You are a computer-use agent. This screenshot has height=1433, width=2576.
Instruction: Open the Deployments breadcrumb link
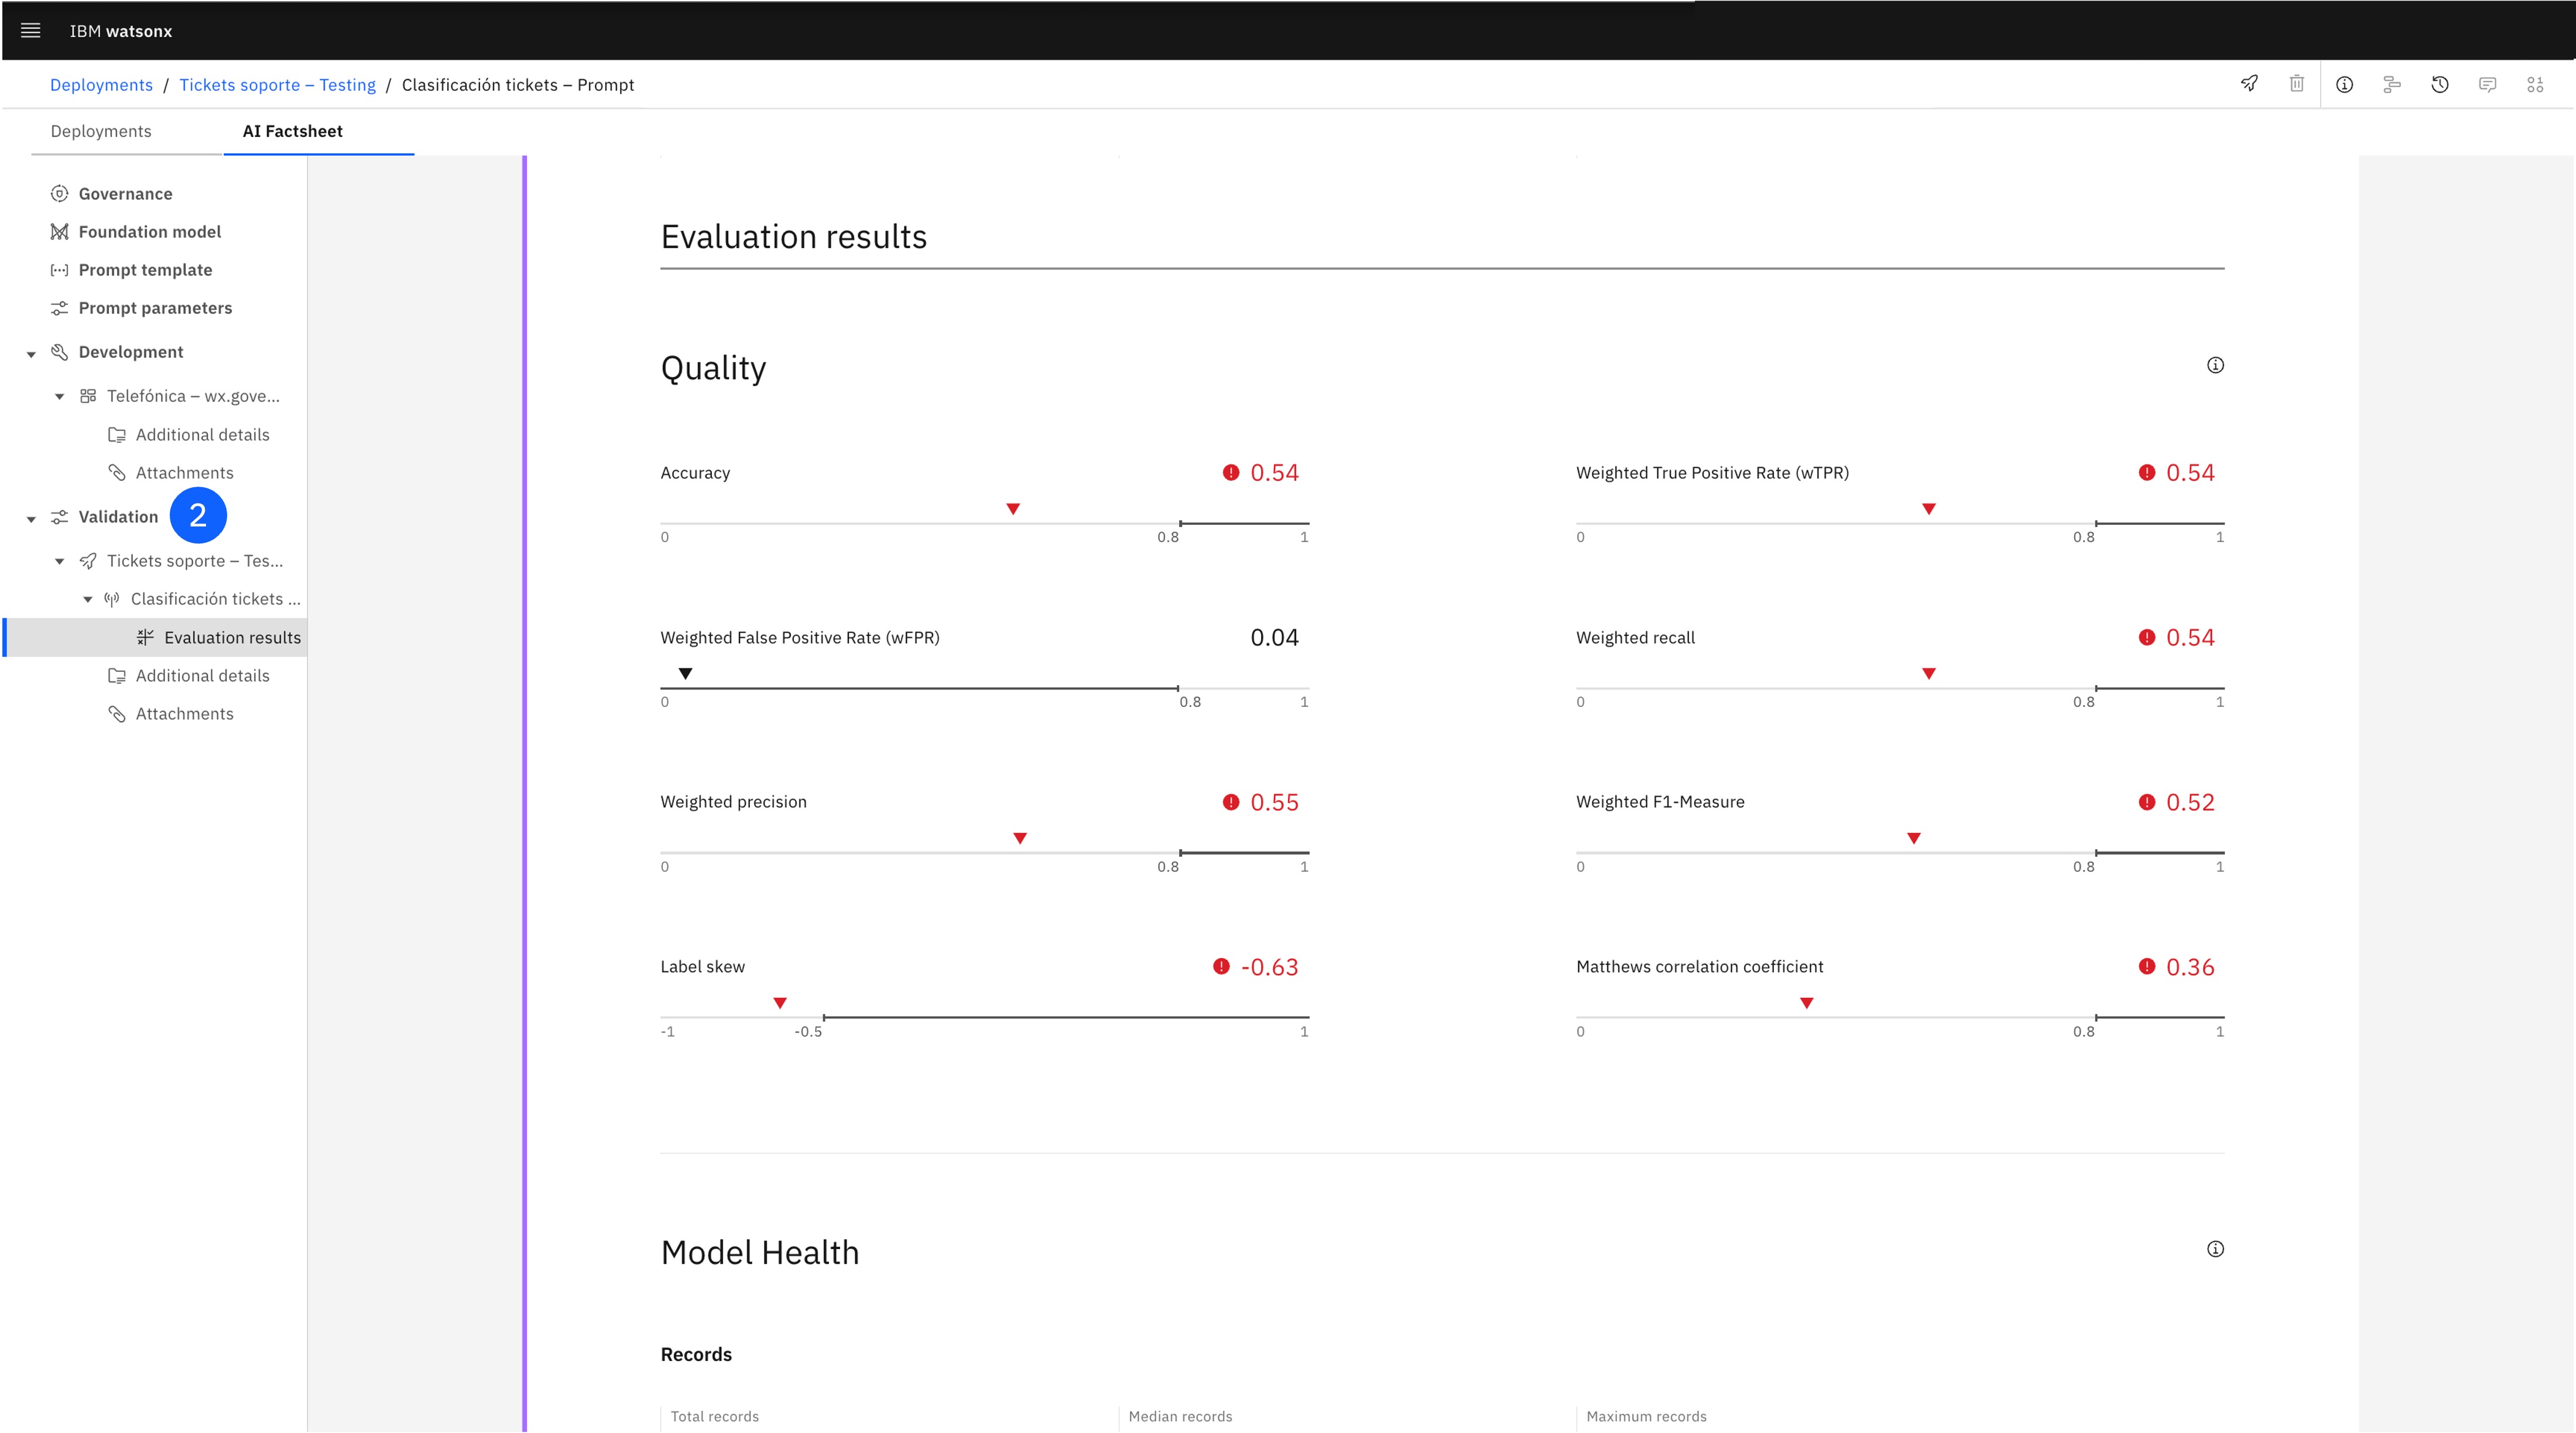click(x=101, y=85)
